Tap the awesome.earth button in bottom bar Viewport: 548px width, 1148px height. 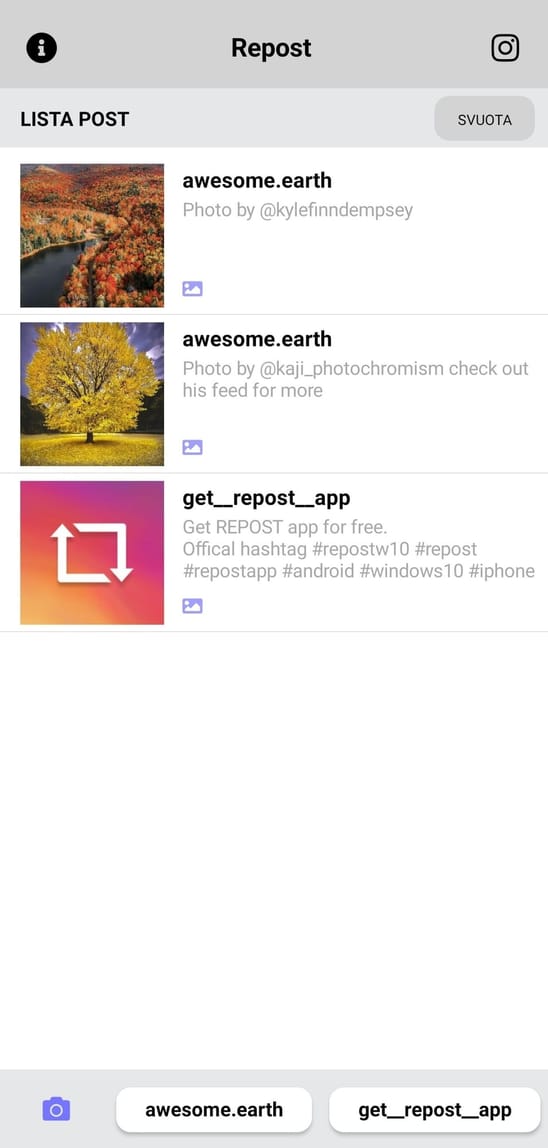(x=214, y=1109)
